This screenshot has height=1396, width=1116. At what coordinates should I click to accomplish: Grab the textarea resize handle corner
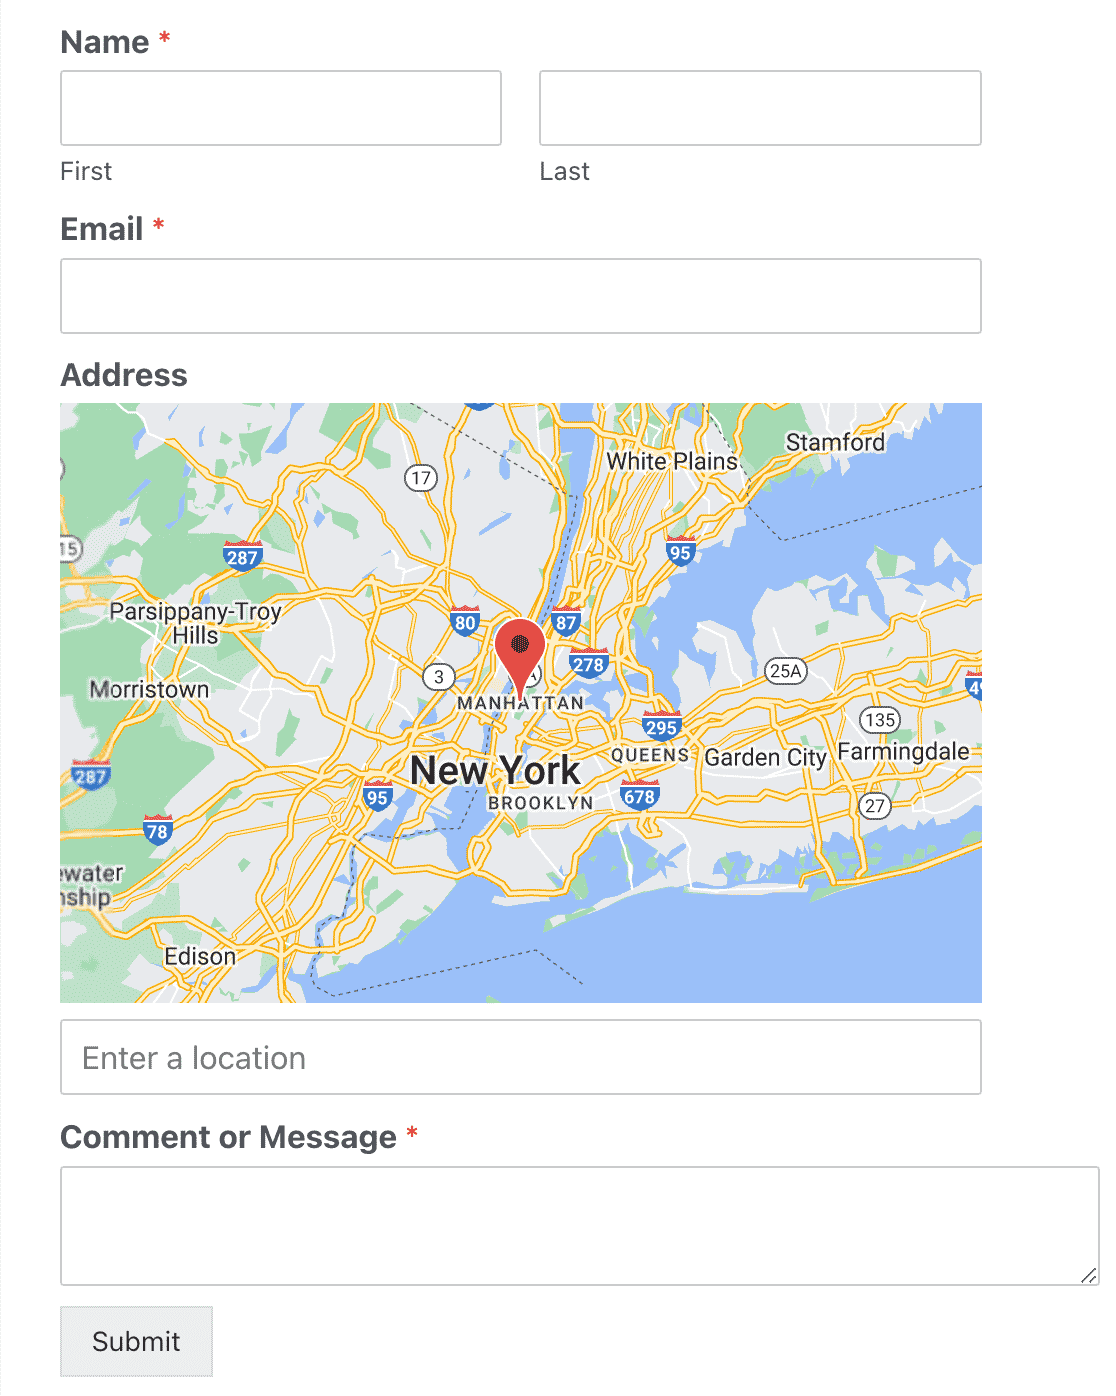tap(1089, 1275)
